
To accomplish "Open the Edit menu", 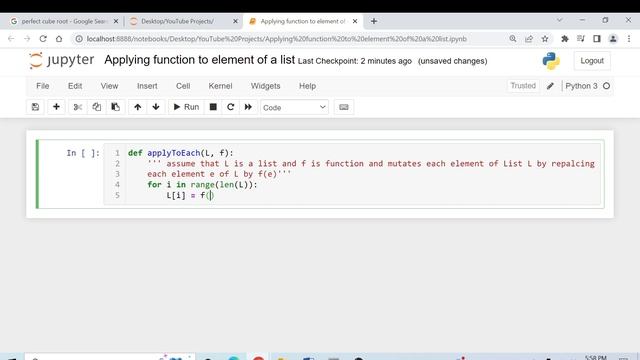I will (75, 86).
